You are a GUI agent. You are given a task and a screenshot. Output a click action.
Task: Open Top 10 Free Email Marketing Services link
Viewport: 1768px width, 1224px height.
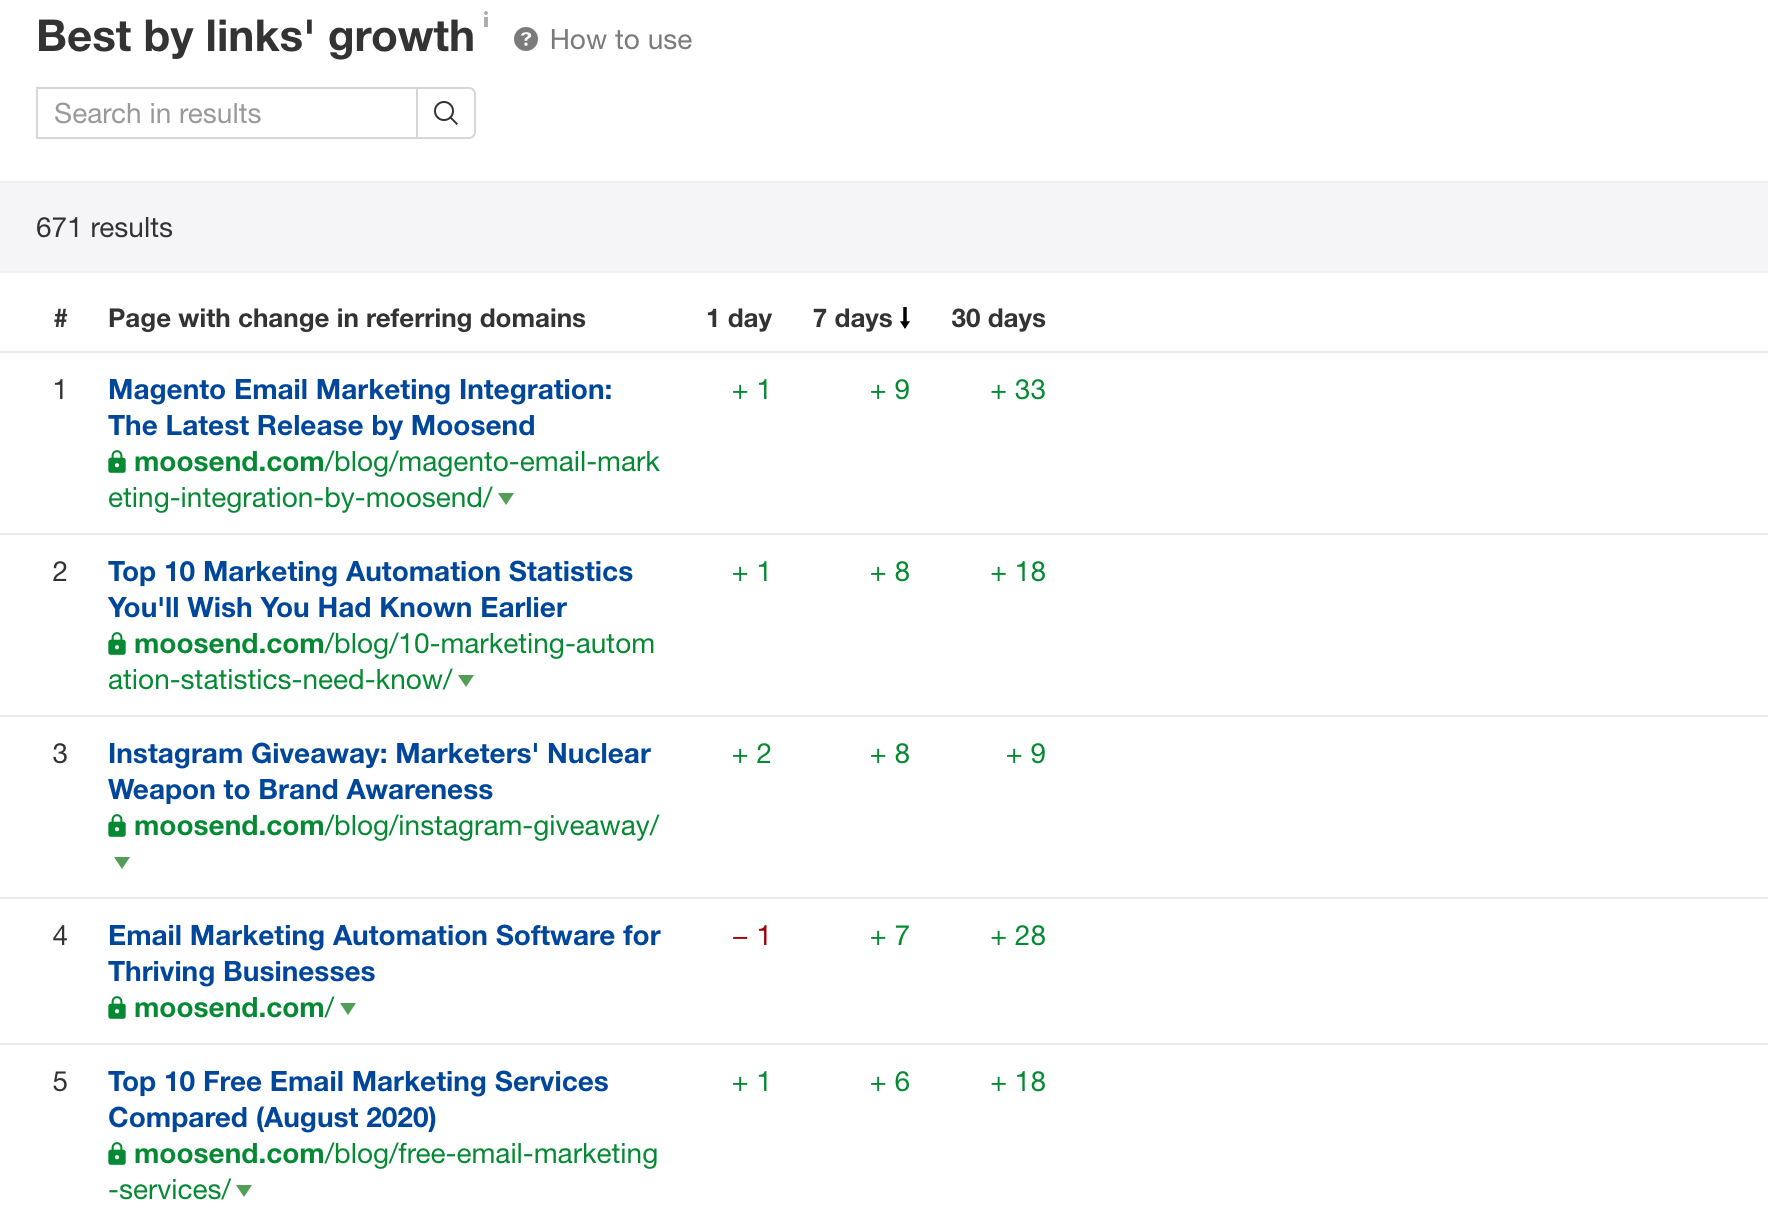tap(358, 1099)
